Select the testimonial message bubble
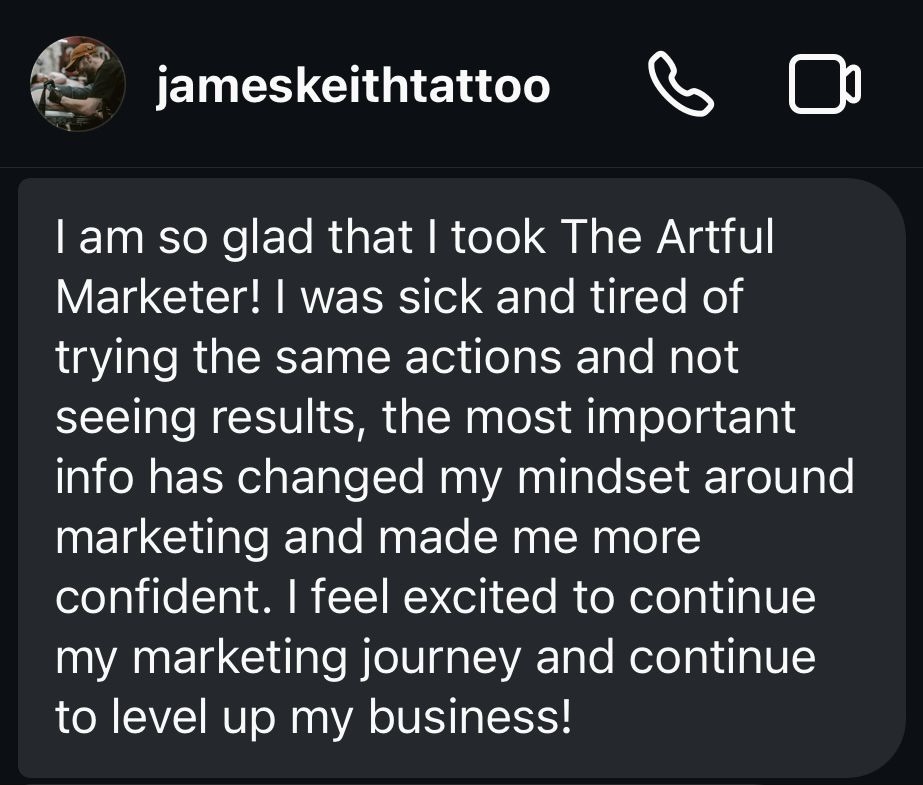The image size is (923, 785). tap(460, 477)
